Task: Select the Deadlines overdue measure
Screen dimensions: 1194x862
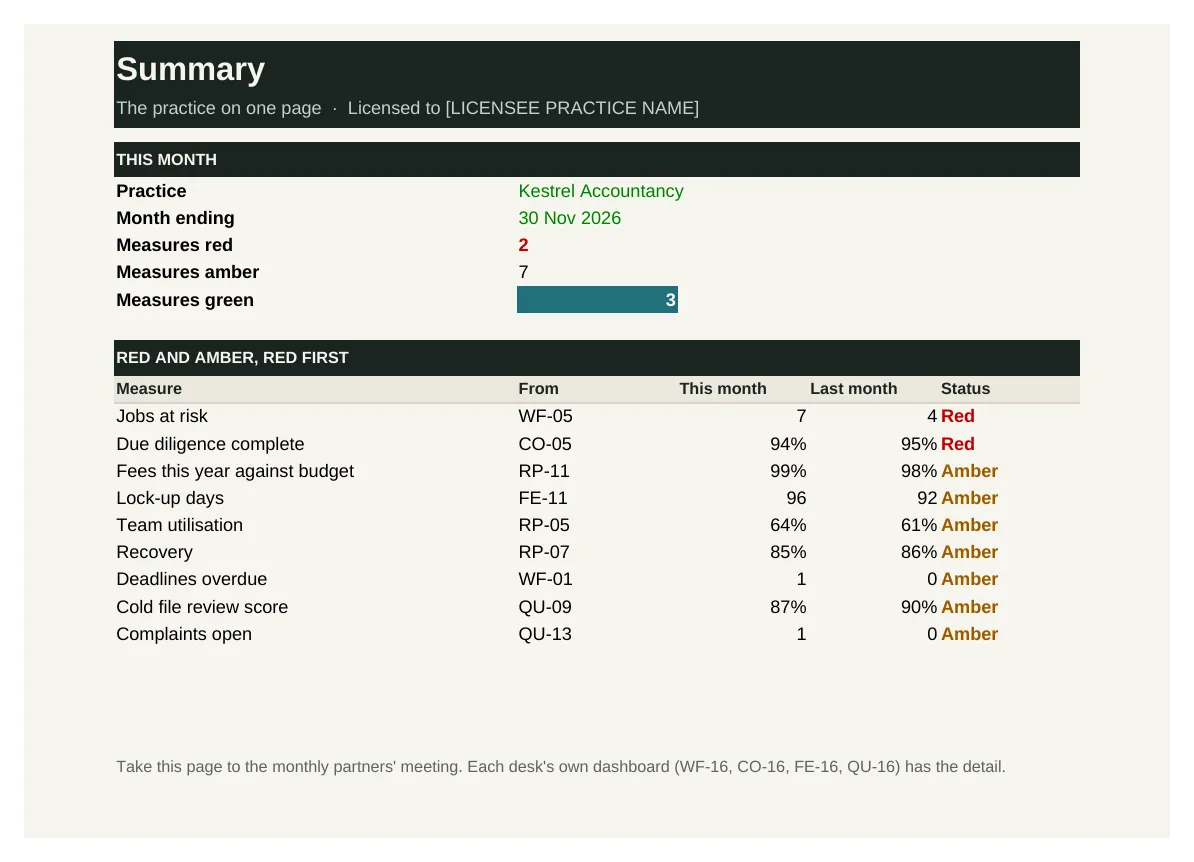Action: (x=192, y=579)
